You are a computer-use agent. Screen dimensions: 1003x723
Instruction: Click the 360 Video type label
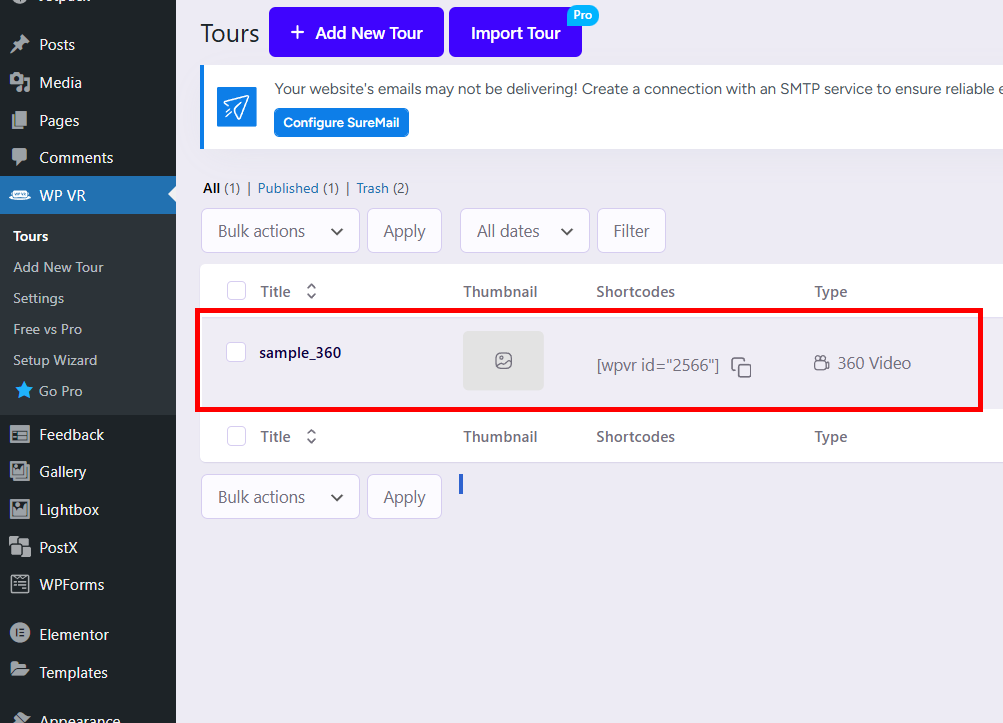(x=874, y=363)
